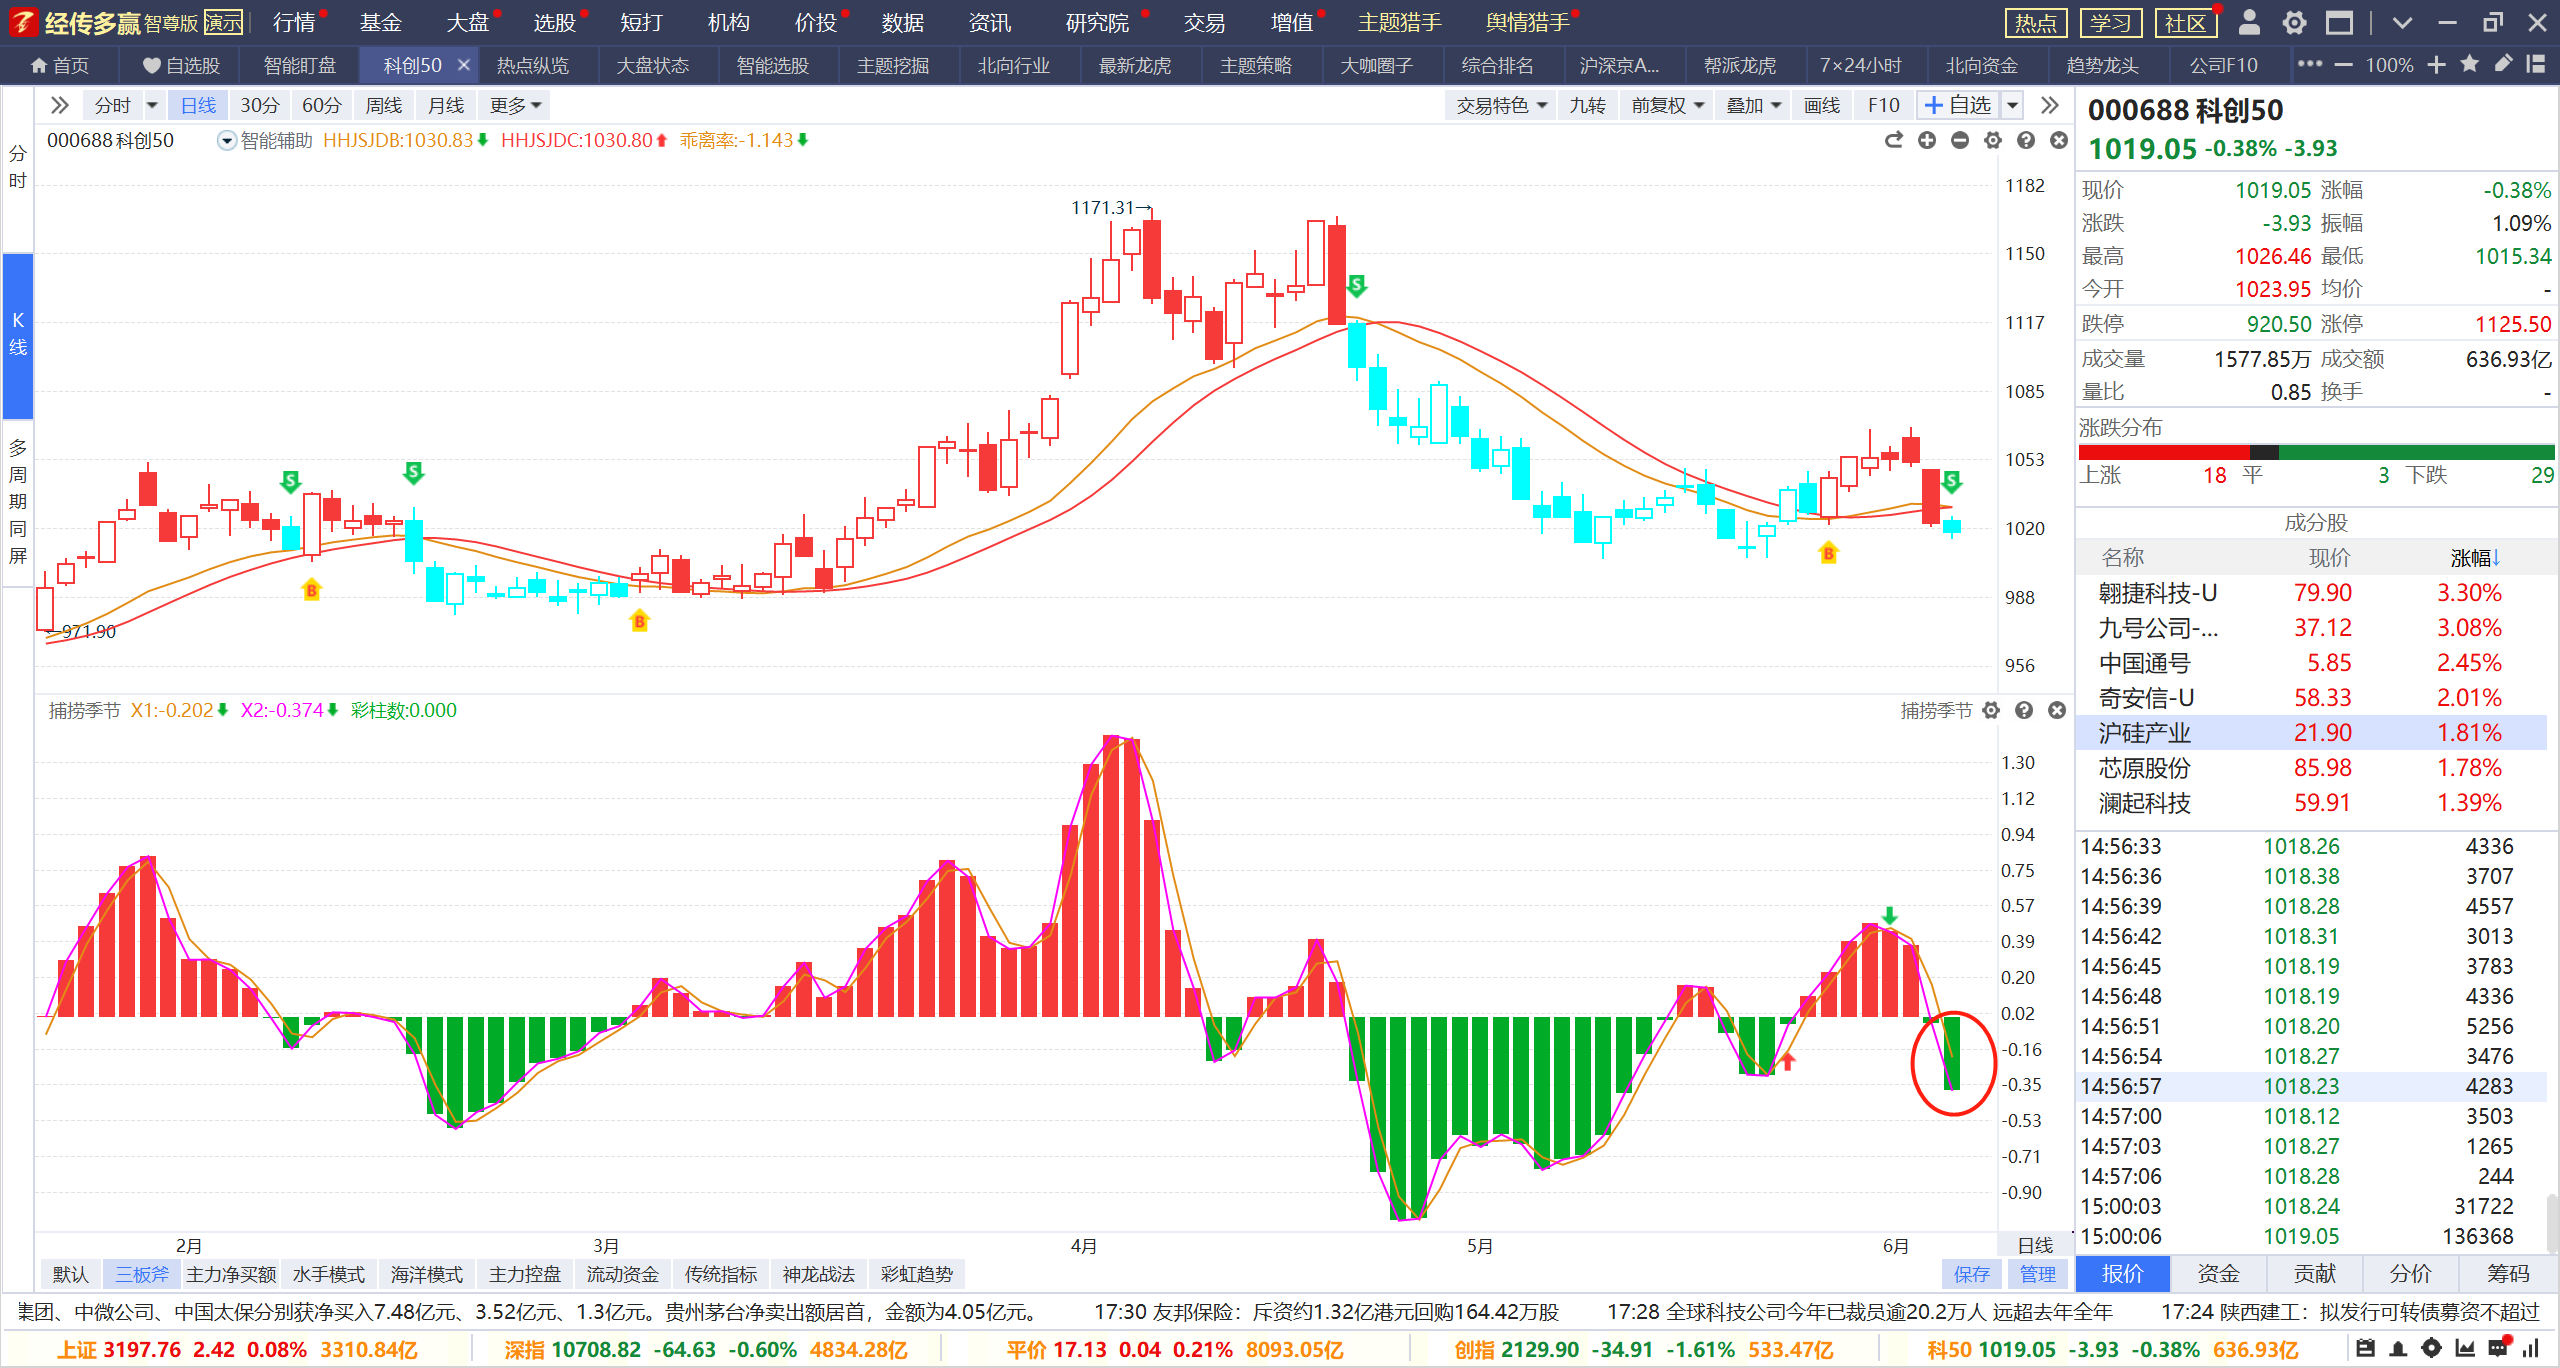2560x1368 pixels.
Task: Click signal strength bars icon
Action: tap(2531, 1349)
